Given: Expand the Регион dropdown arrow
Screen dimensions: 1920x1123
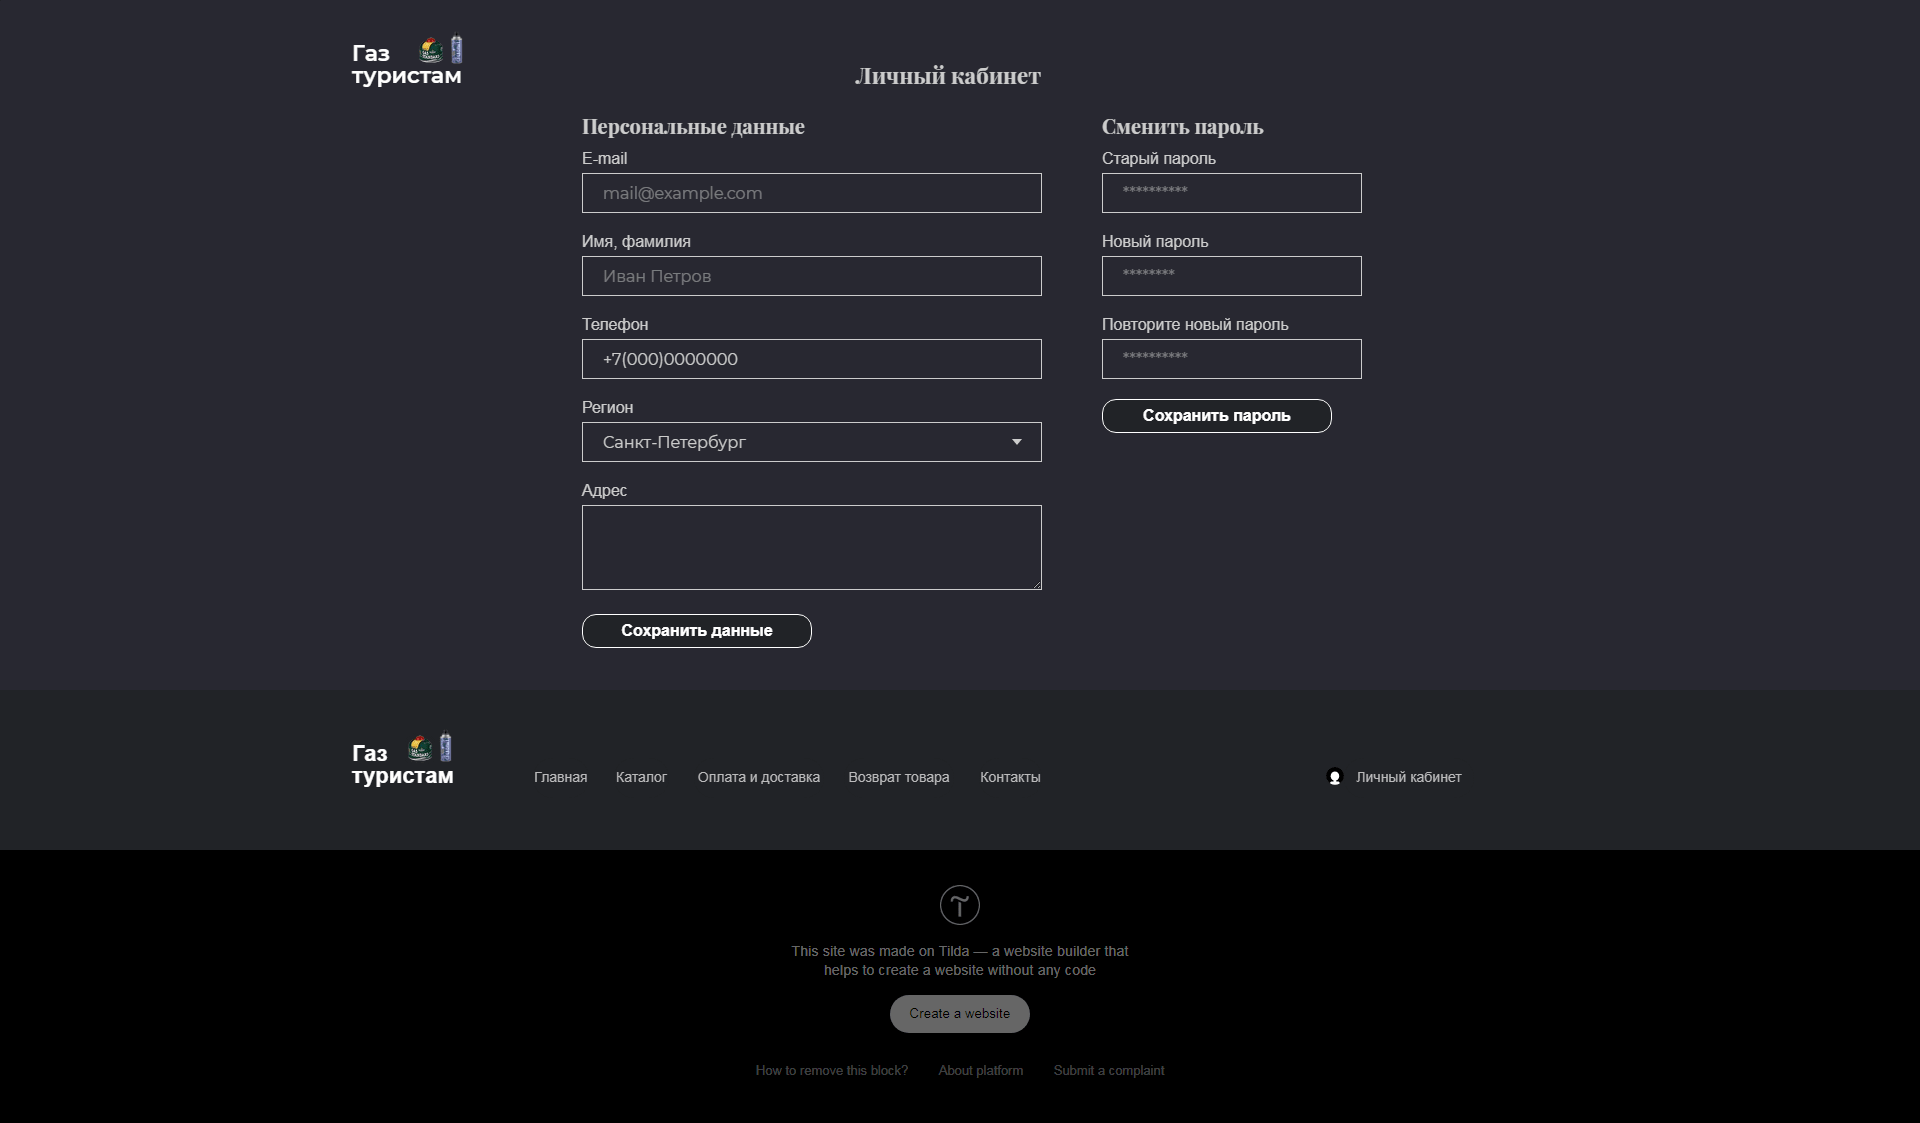Looking at the screenshot, I should click(x=1016, y=442).
